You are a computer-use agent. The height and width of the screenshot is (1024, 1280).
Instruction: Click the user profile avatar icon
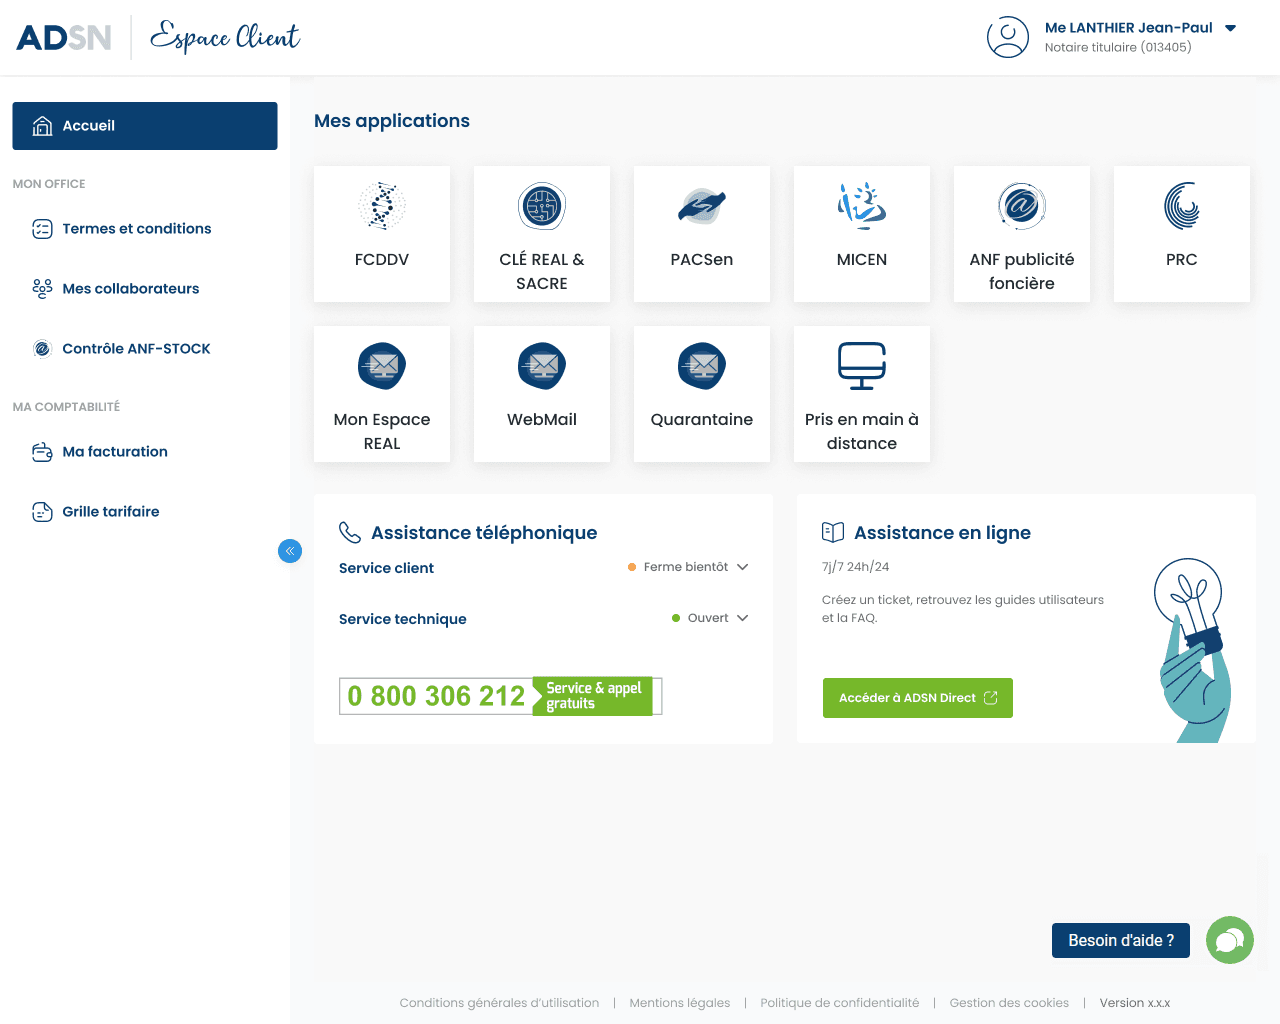coord(1008,37)
